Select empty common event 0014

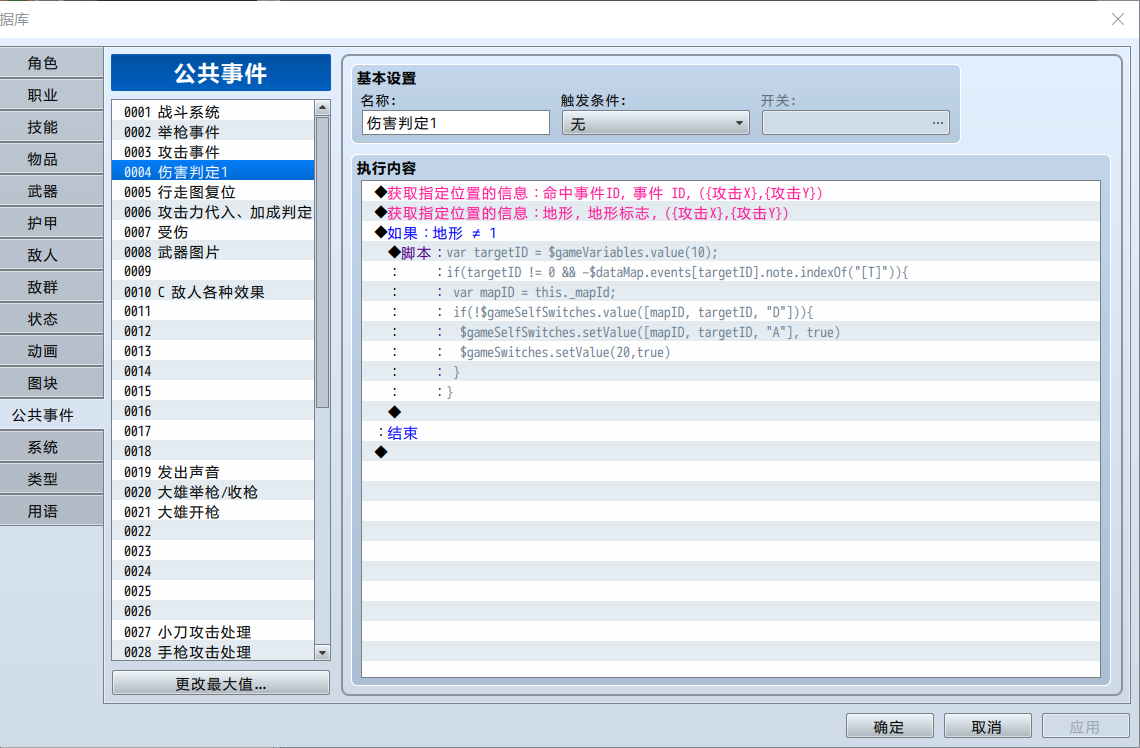pyautogui.click(x=213, y=371)
